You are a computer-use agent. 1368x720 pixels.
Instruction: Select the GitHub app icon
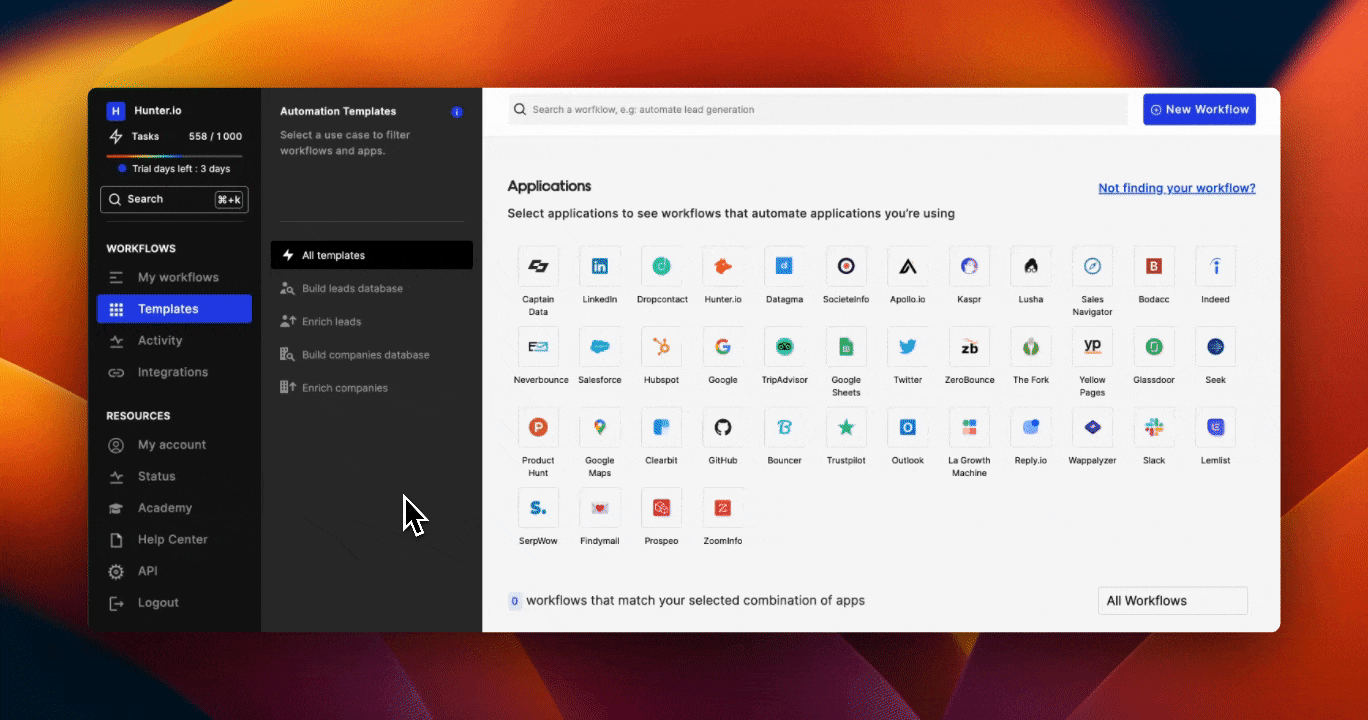point(723,427)
